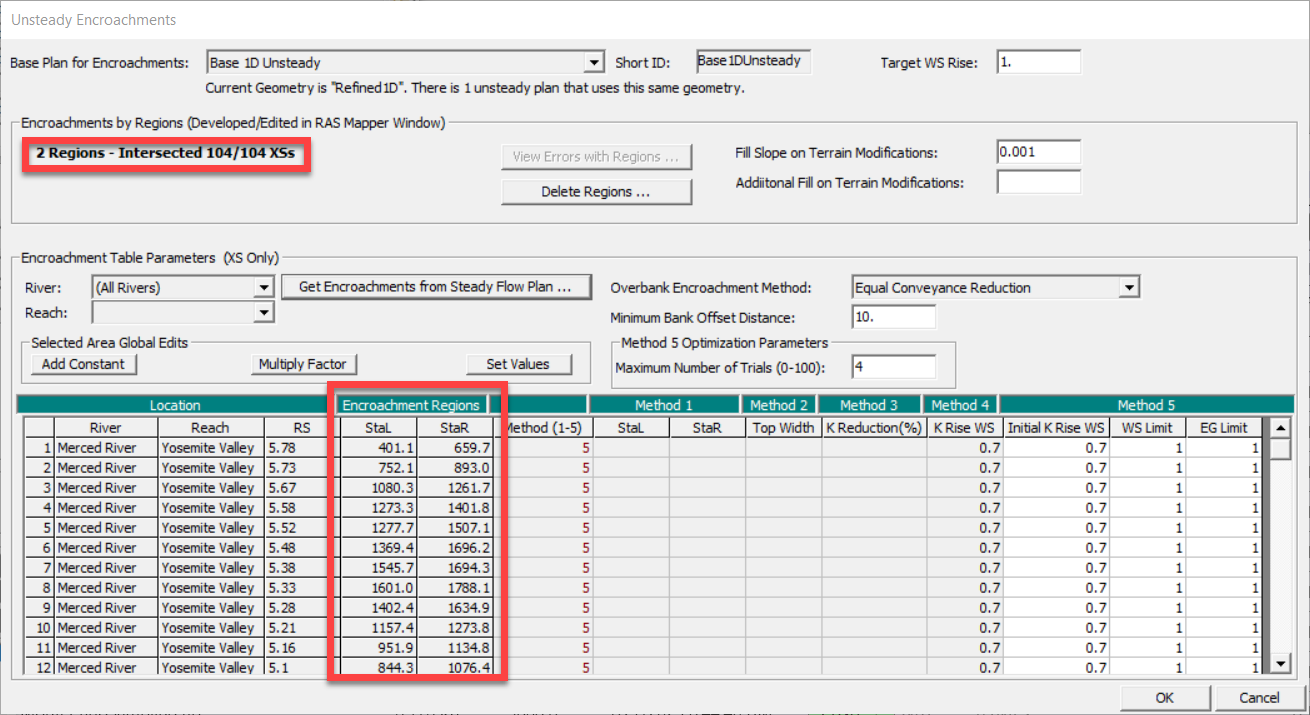The image size is (1310, 715).
Task: Click the Set Values button
Action: tap(517, 364)
